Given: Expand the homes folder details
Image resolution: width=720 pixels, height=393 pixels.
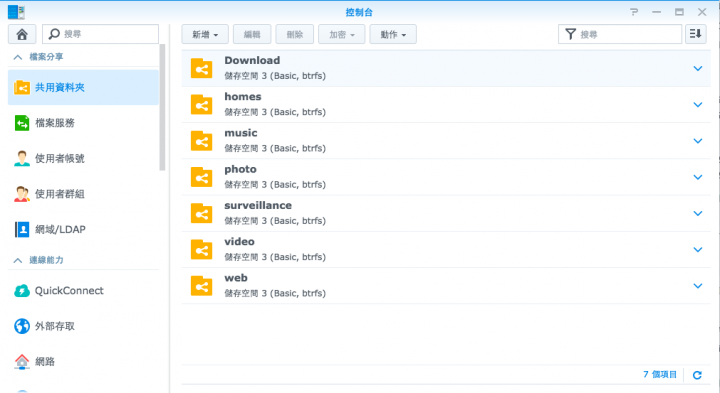Looking at the screenshot, I should pos(698,105).
